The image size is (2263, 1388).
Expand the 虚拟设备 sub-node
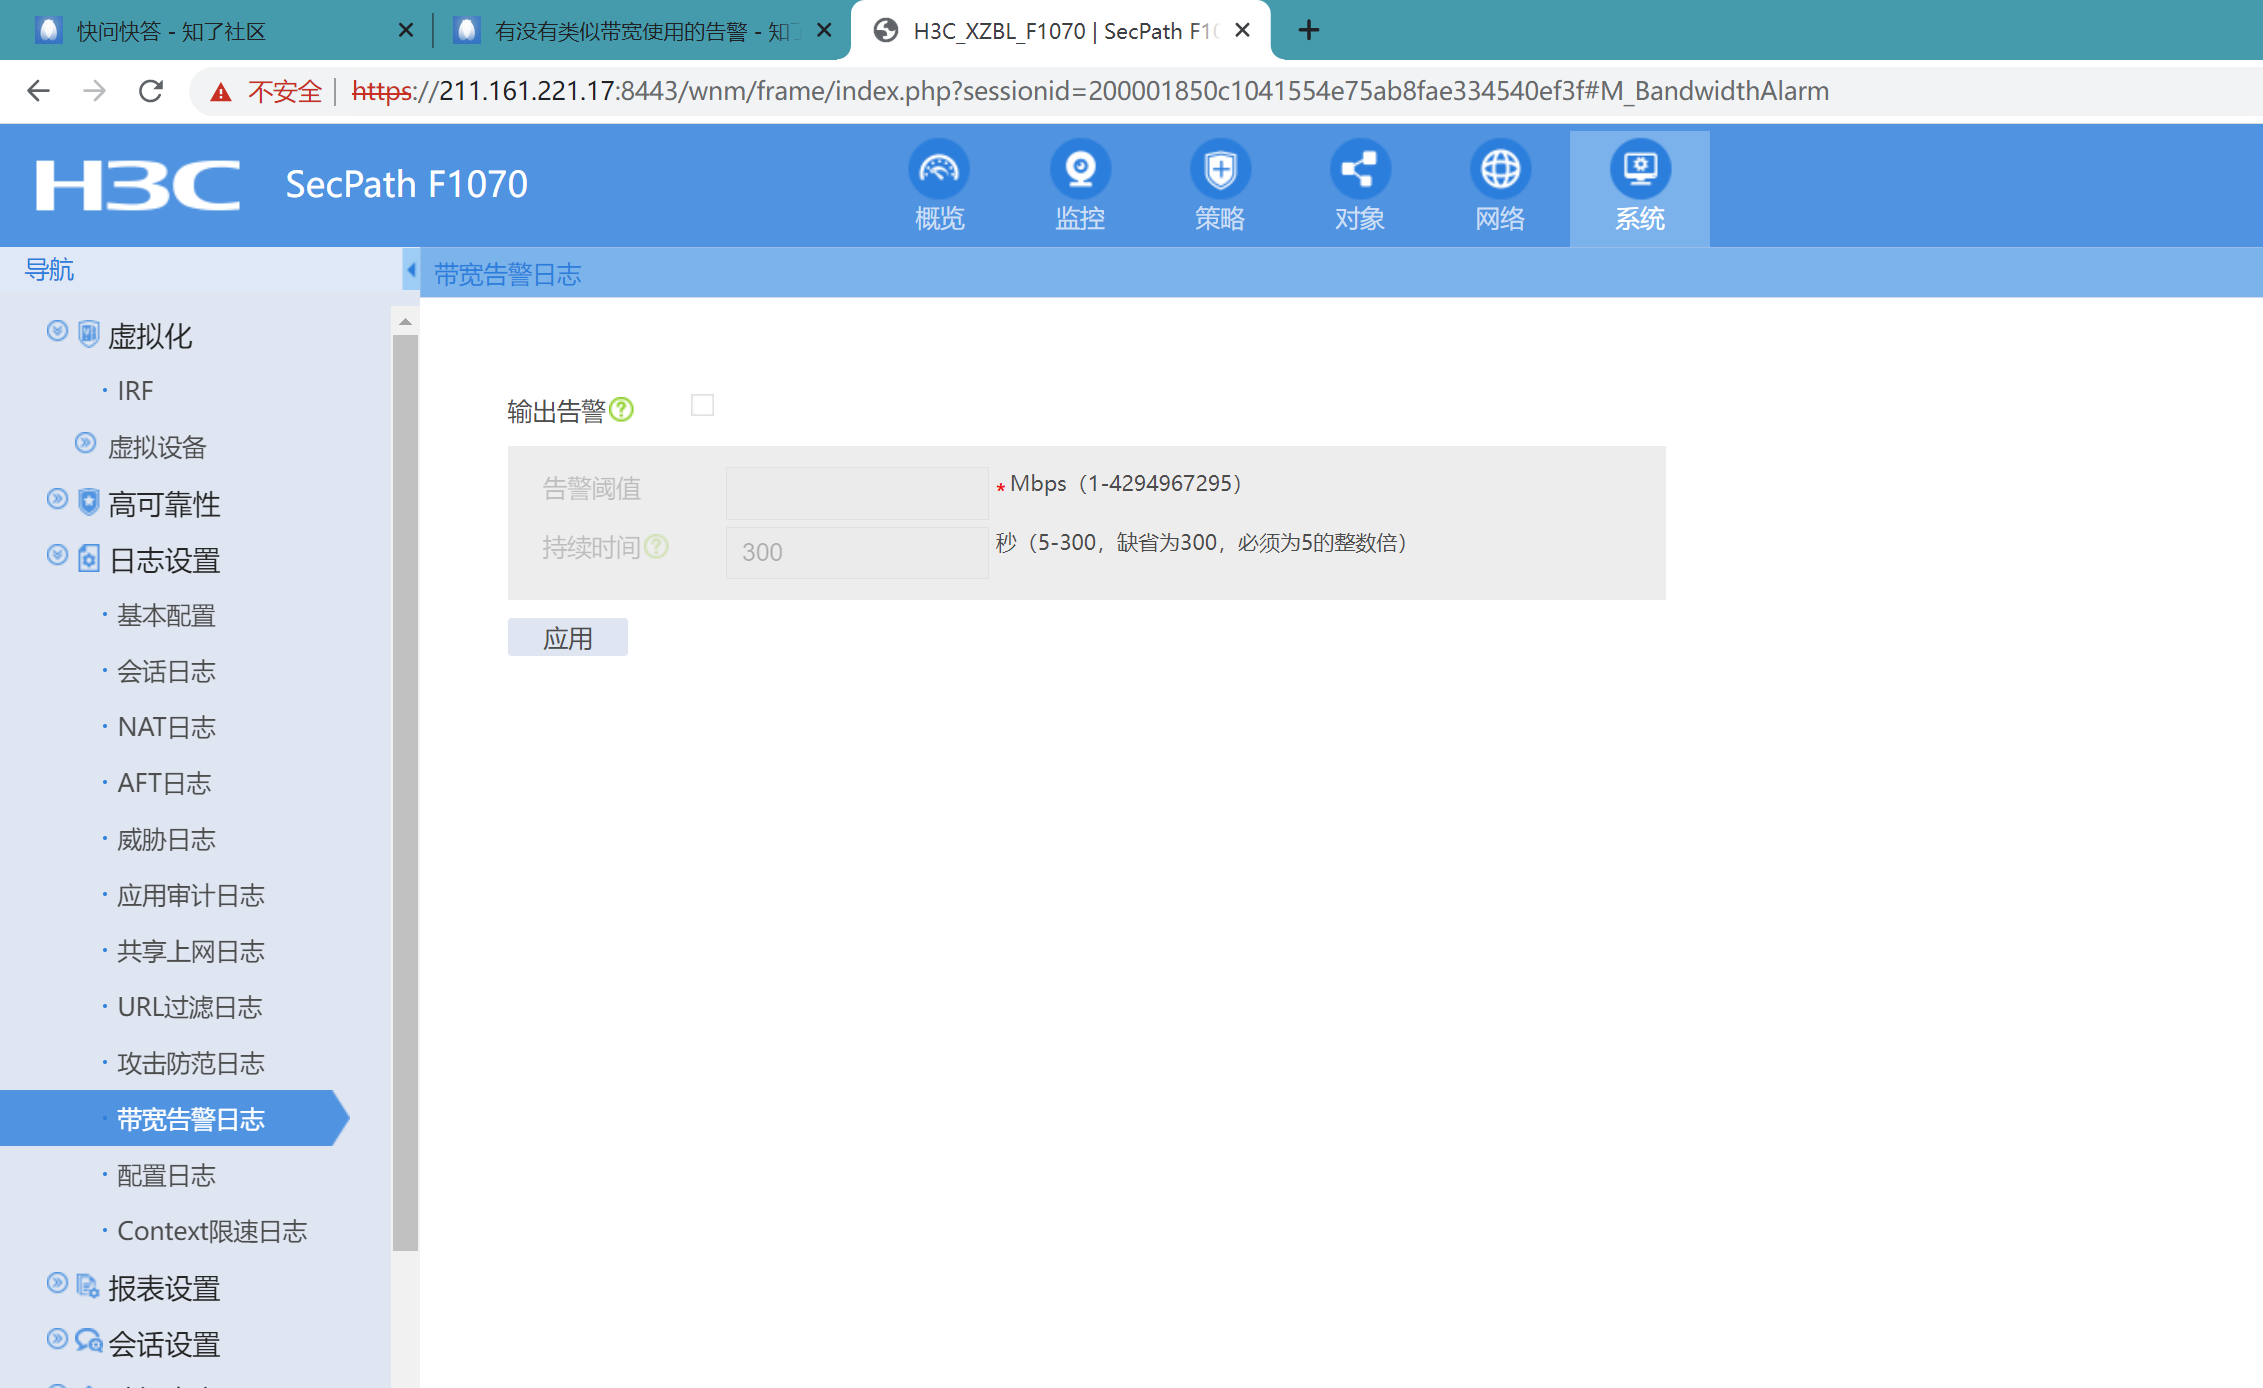click(86, 443)
